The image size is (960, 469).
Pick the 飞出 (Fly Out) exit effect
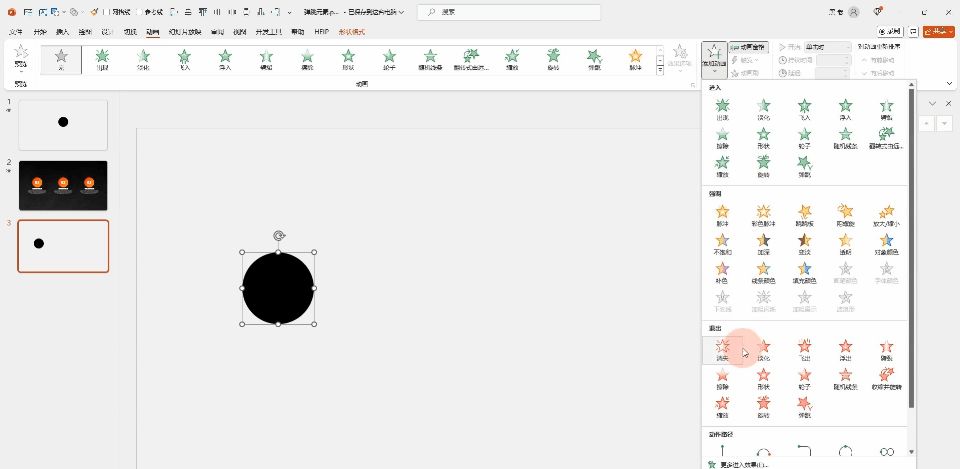(x=804, y=351)
